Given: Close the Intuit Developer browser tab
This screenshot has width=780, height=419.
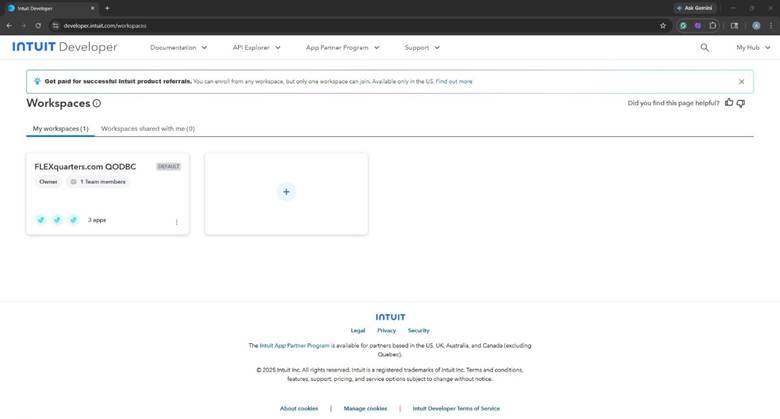Looking at the screenshot, I should 92,8.
